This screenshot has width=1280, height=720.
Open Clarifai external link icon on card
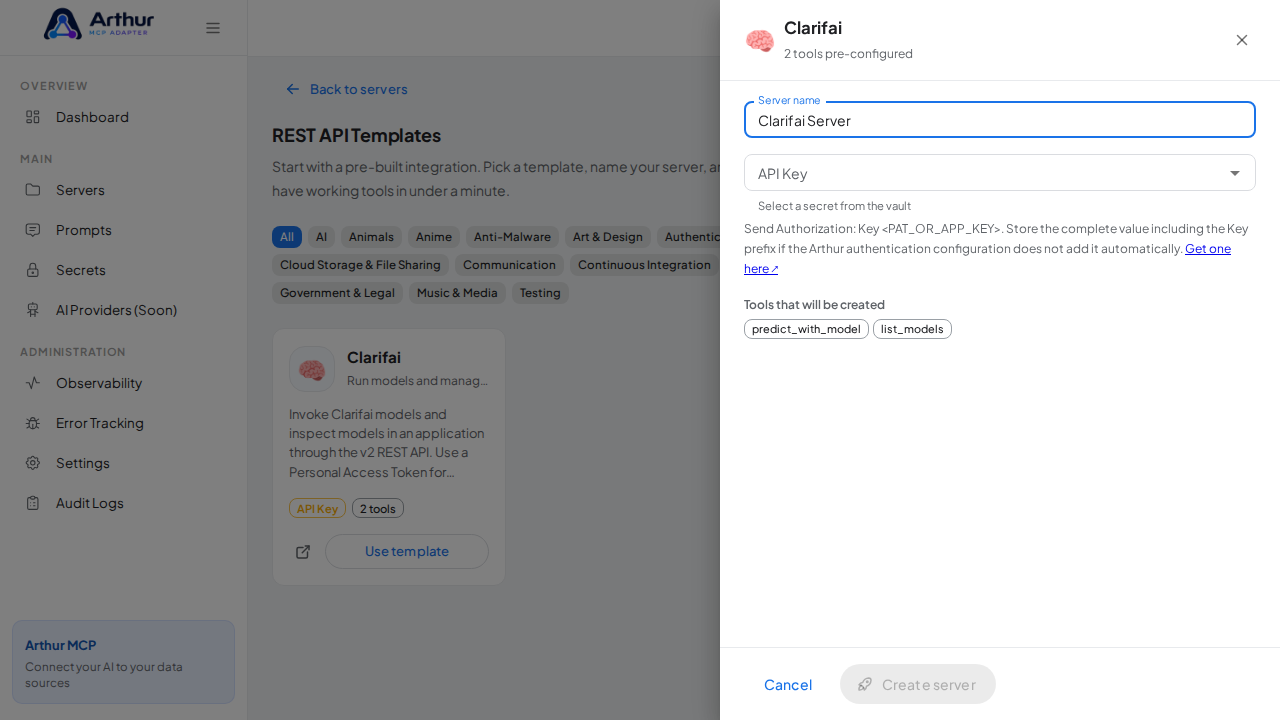click(x=303, y=552)
